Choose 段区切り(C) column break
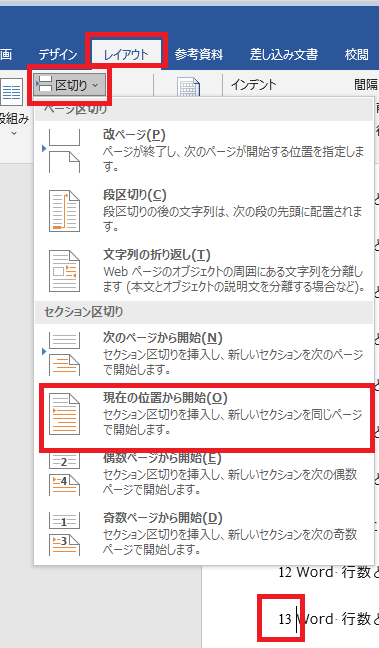The height and width of the screenshot is (648, 379). point(204,211)
